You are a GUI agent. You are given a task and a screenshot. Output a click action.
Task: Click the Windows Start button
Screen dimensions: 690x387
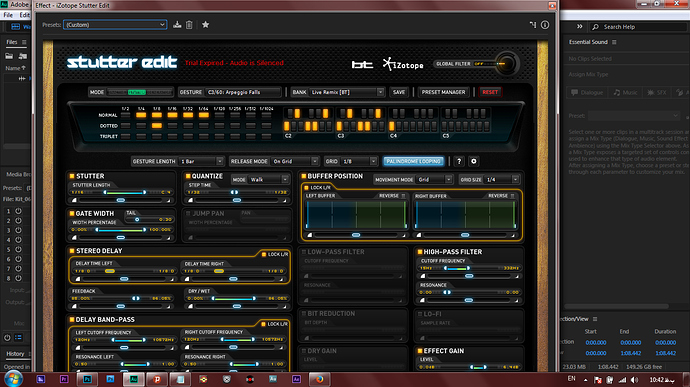pos(13,379)
